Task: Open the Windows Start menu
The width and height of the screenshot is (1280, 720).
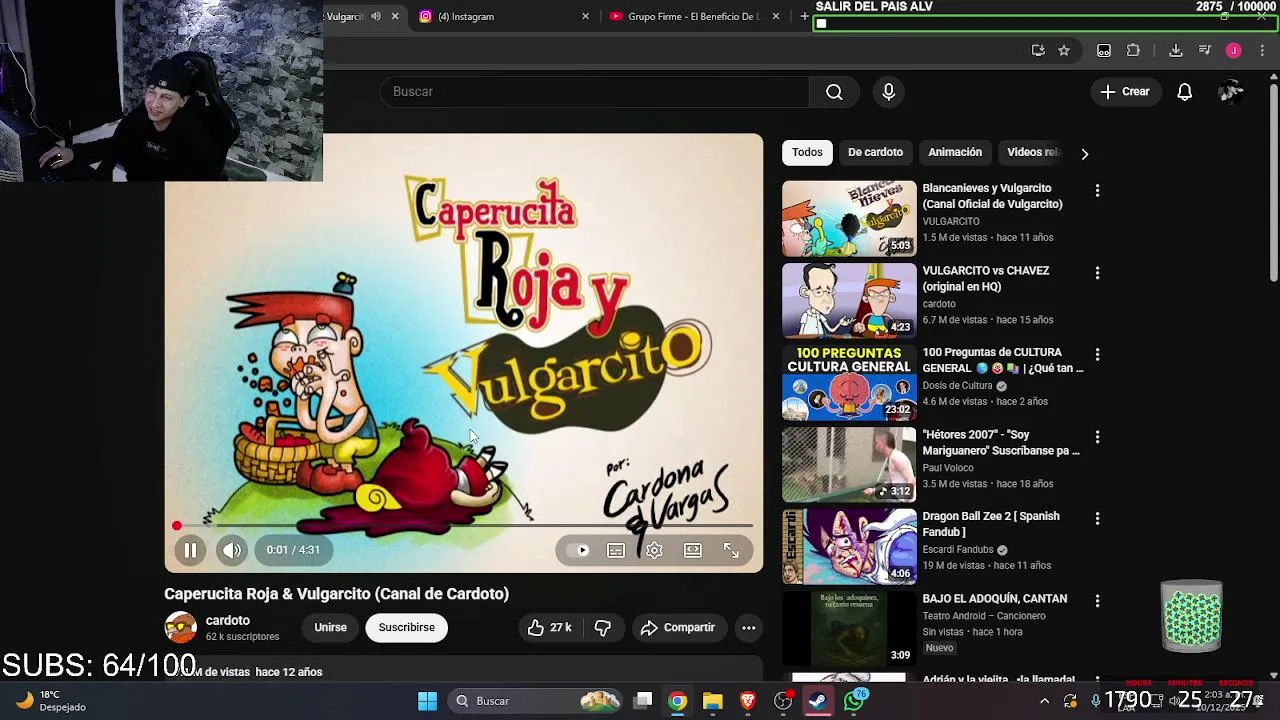Action: 427,701
